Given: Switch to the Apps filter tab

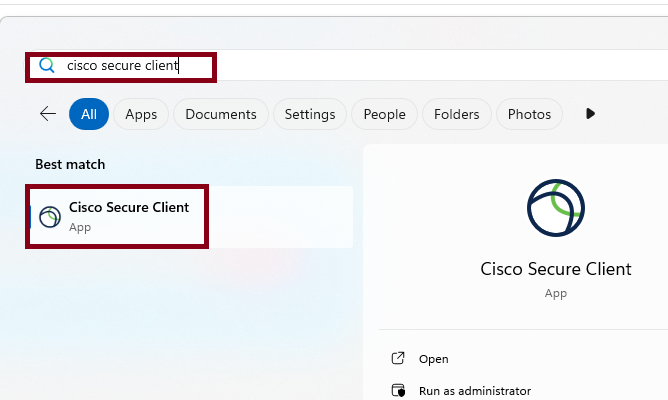Looking at the screenshot, I should pyautogui.click(x=141, y=114).
